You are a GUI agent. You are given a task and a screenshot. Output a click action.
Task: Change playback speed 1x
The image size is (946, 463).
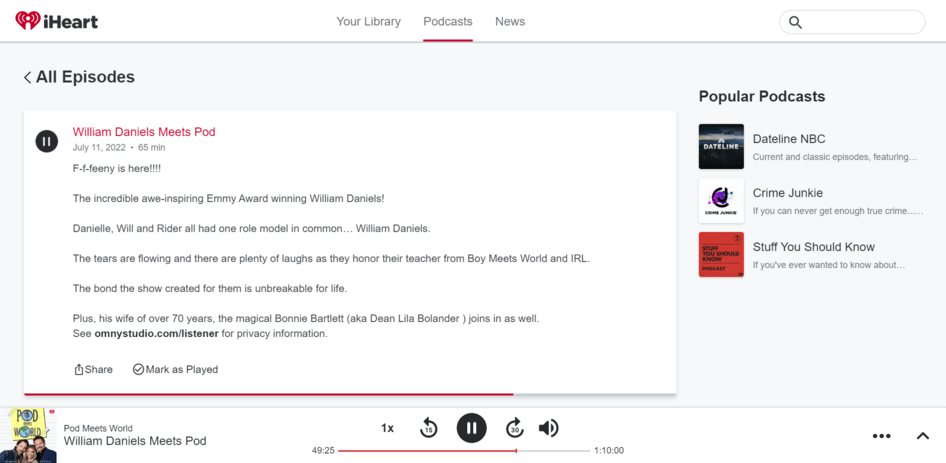[x=387, y=428]
